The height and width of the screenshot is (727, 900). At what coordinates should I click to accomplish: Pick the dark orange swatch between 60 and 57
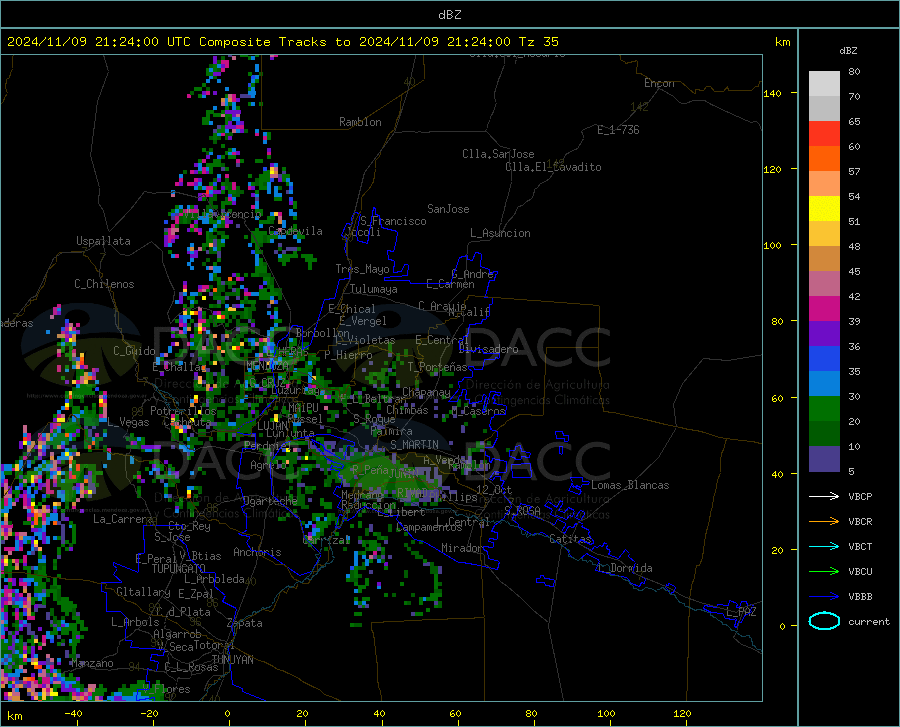coord(824,159)
